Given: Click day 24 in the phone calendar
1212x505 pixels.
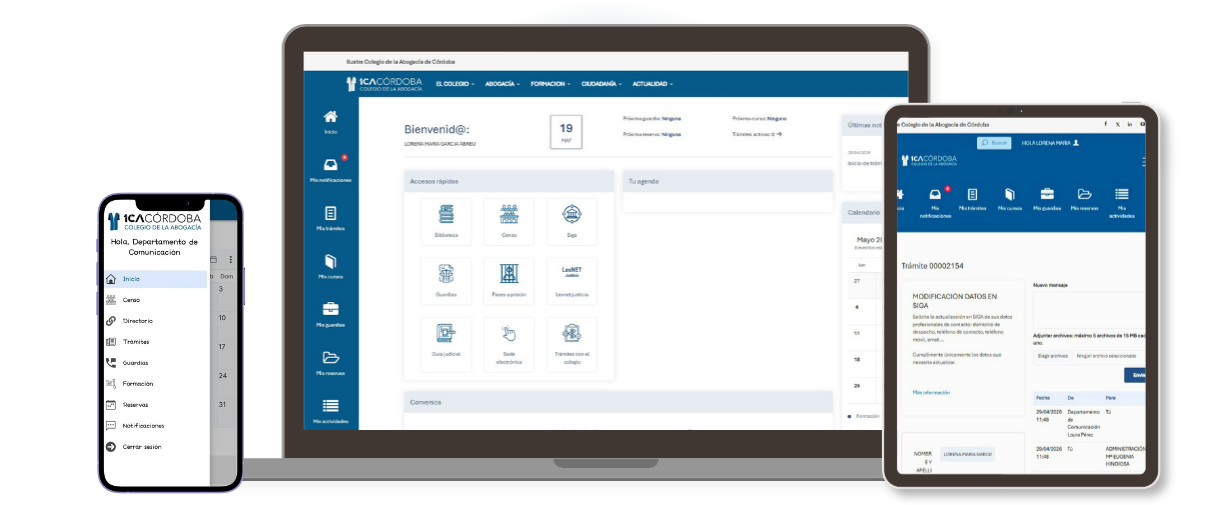Looking at the screenshot, I should (222, 376).
